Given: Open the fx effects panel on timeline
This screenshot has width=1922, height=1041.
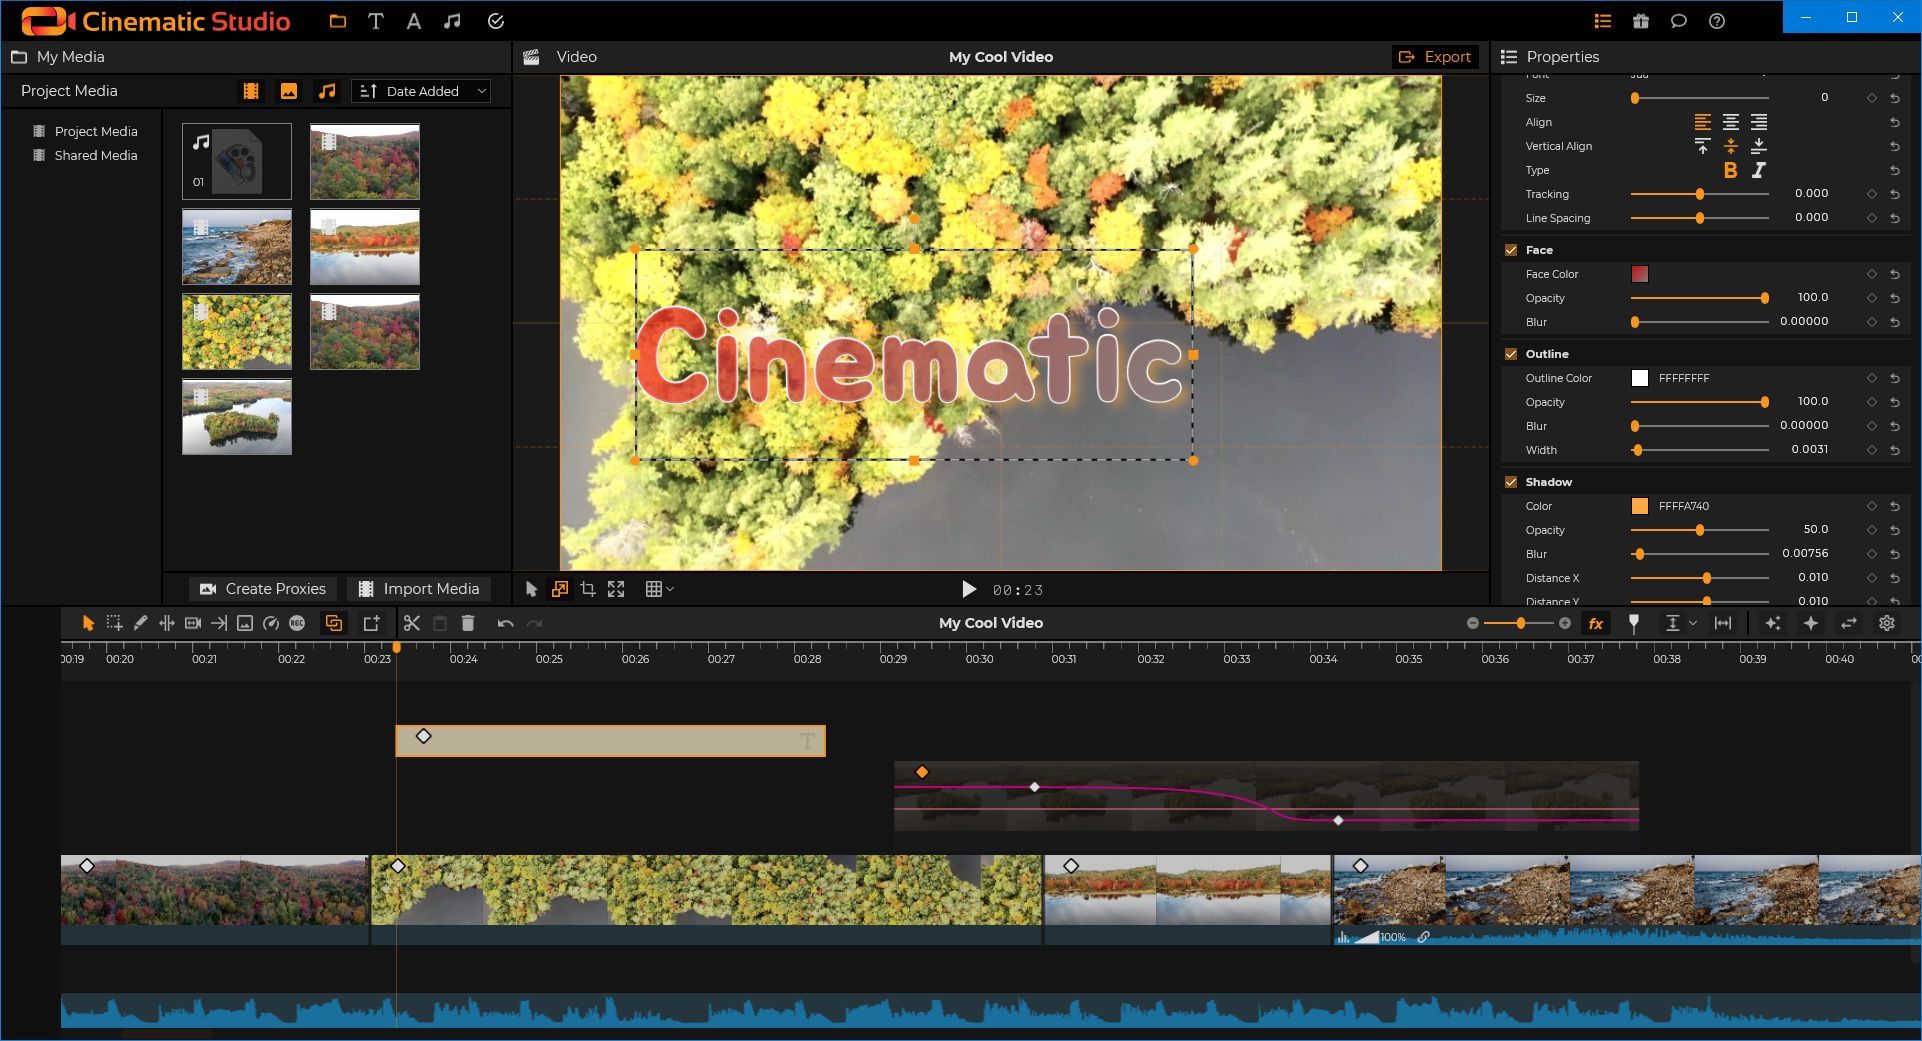Looking at the screenshot, I should [1596, 623].
